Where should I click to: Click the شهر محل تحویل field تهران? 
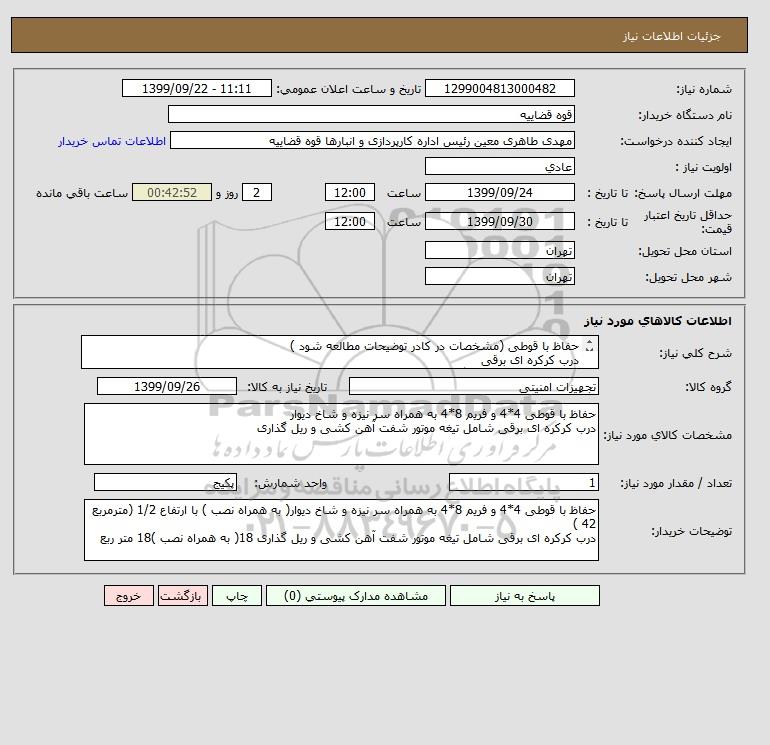pos(499,277)
